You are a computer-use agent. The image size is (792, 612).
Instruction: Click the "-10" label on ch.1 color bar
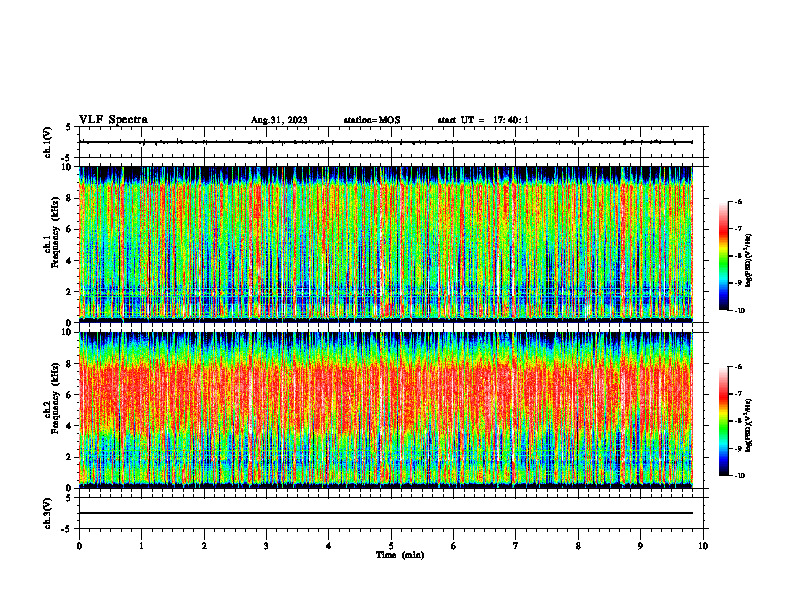point(740,311)
